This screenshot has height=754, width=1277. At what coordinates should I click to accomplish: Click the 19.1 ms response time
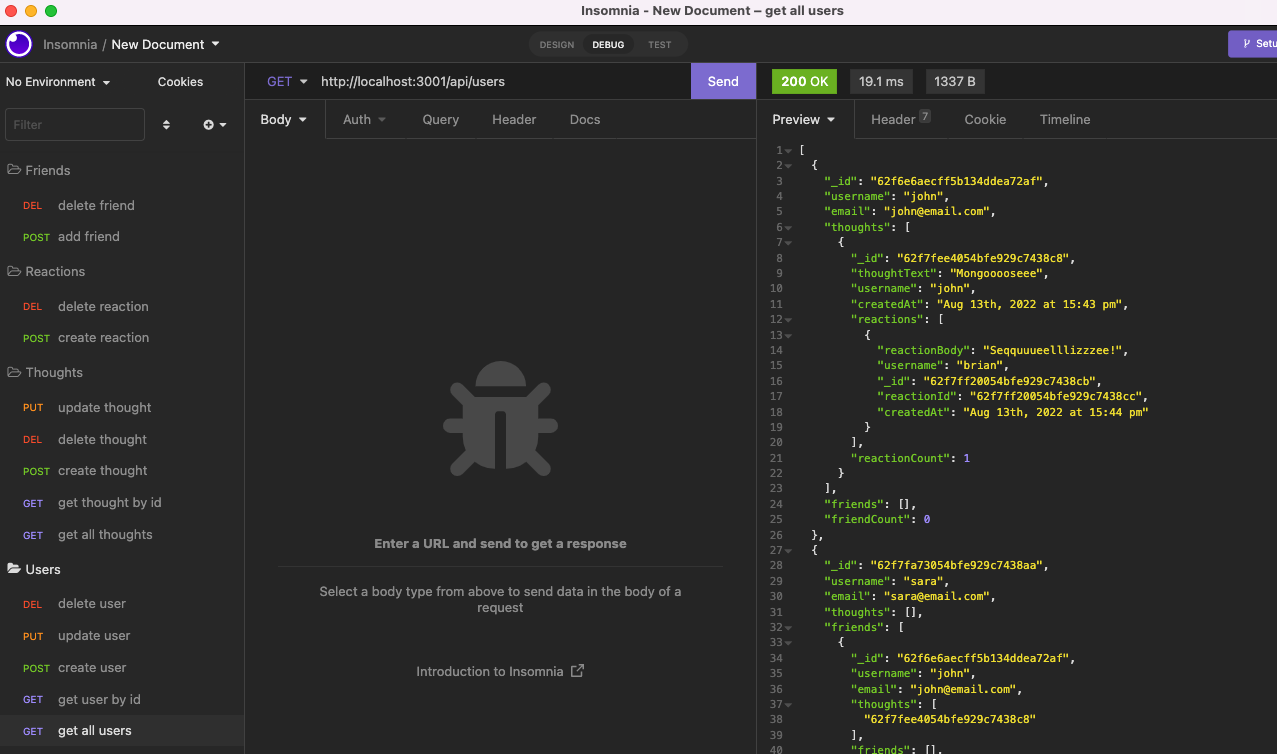coord(881,81)
